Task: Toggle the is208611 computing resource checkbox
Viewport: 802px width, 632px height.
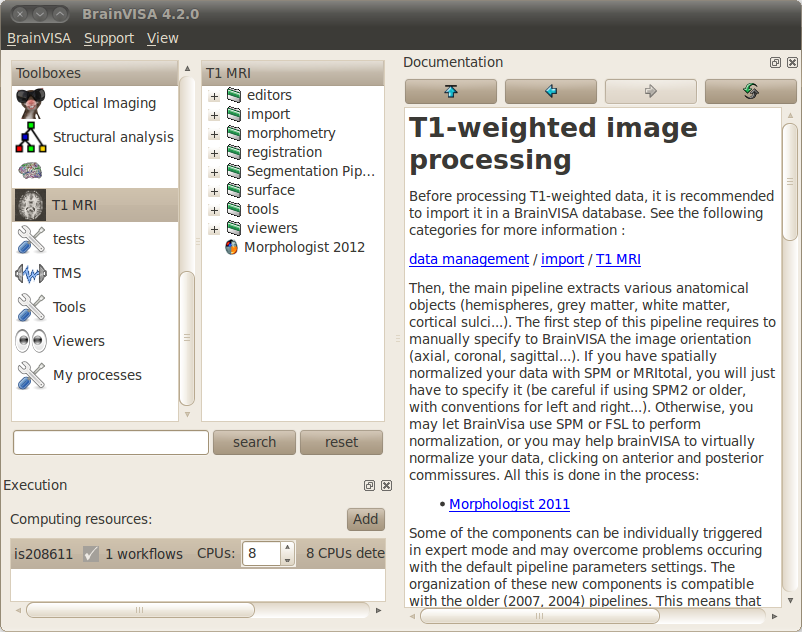Action: tap(91, 554)
